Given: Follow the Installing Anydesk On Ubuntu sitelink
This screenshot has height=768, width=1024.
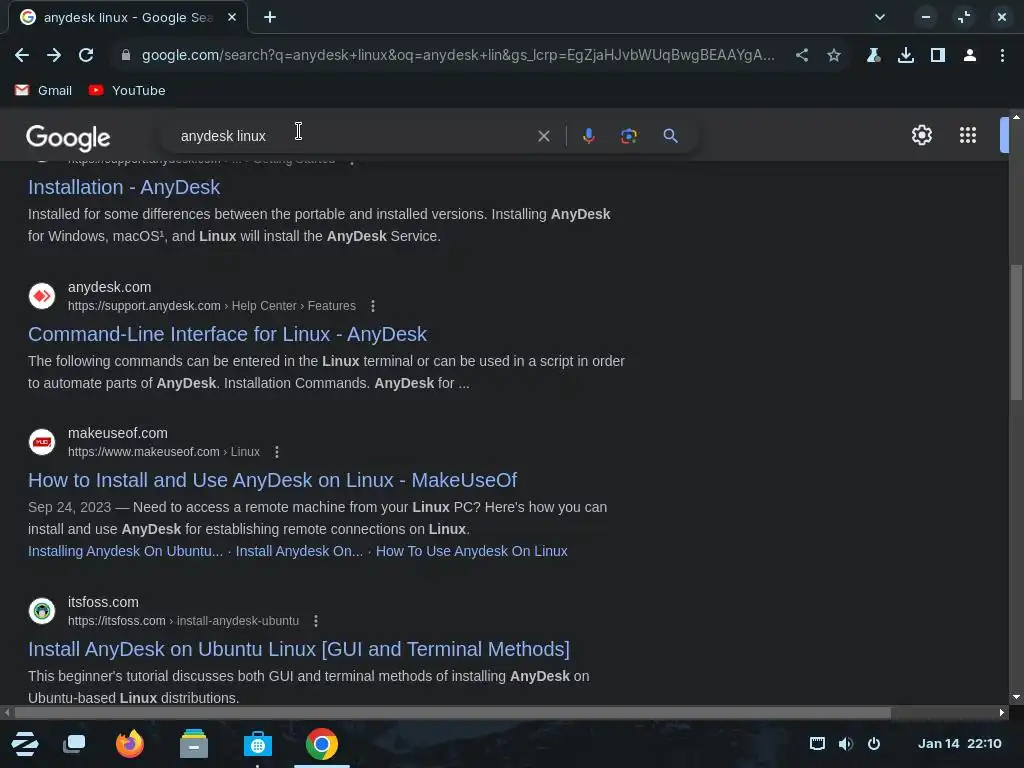Looking at the screenshot, I should coord(125,551).
